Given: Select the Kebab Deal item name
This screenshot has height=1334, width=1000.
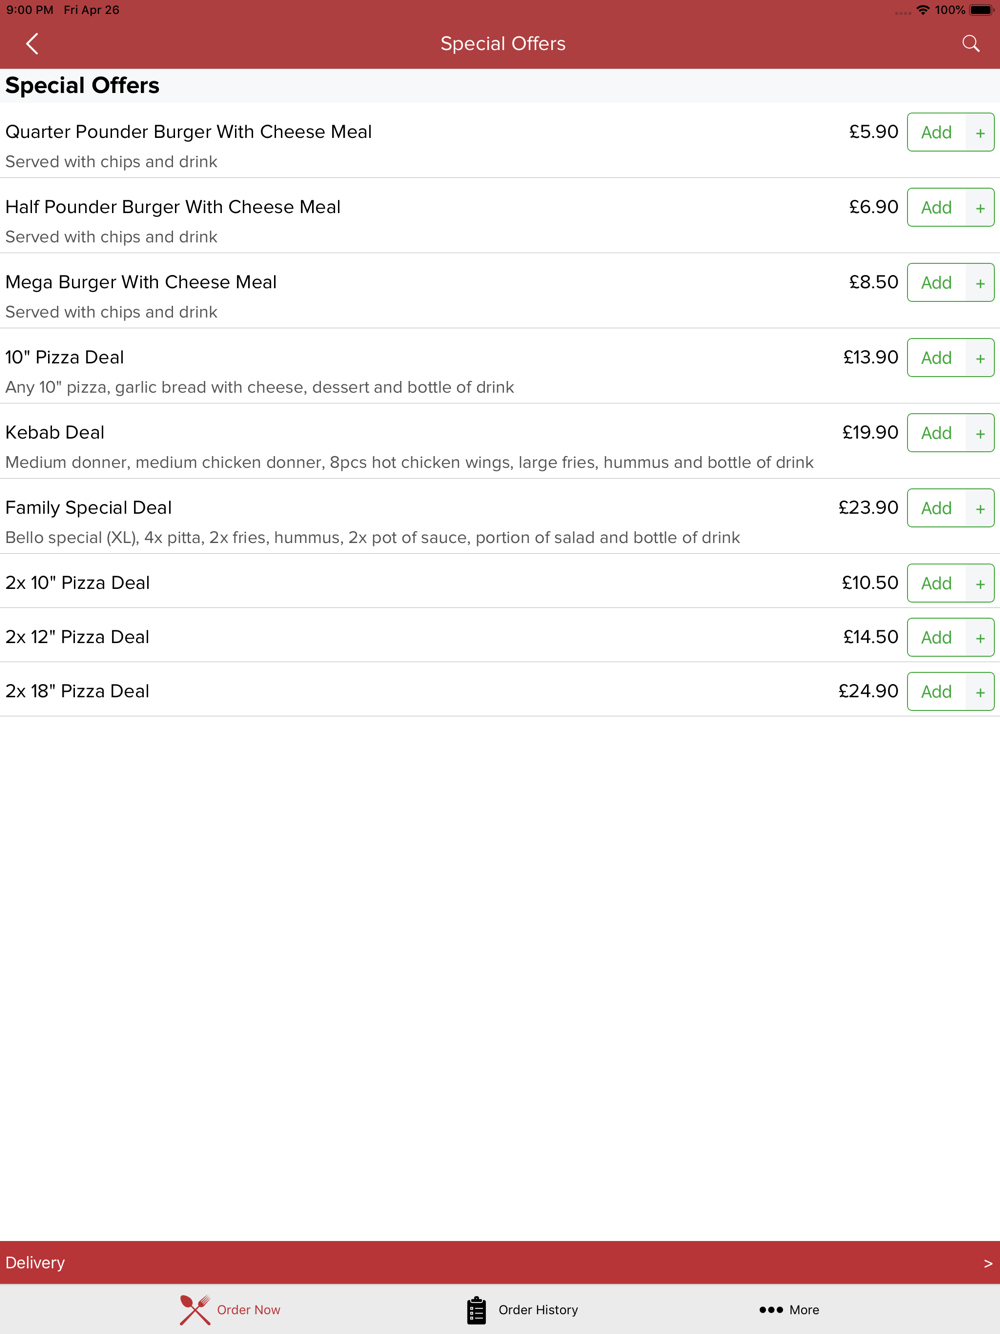Looking at the screenshot, I should [55, 433].
